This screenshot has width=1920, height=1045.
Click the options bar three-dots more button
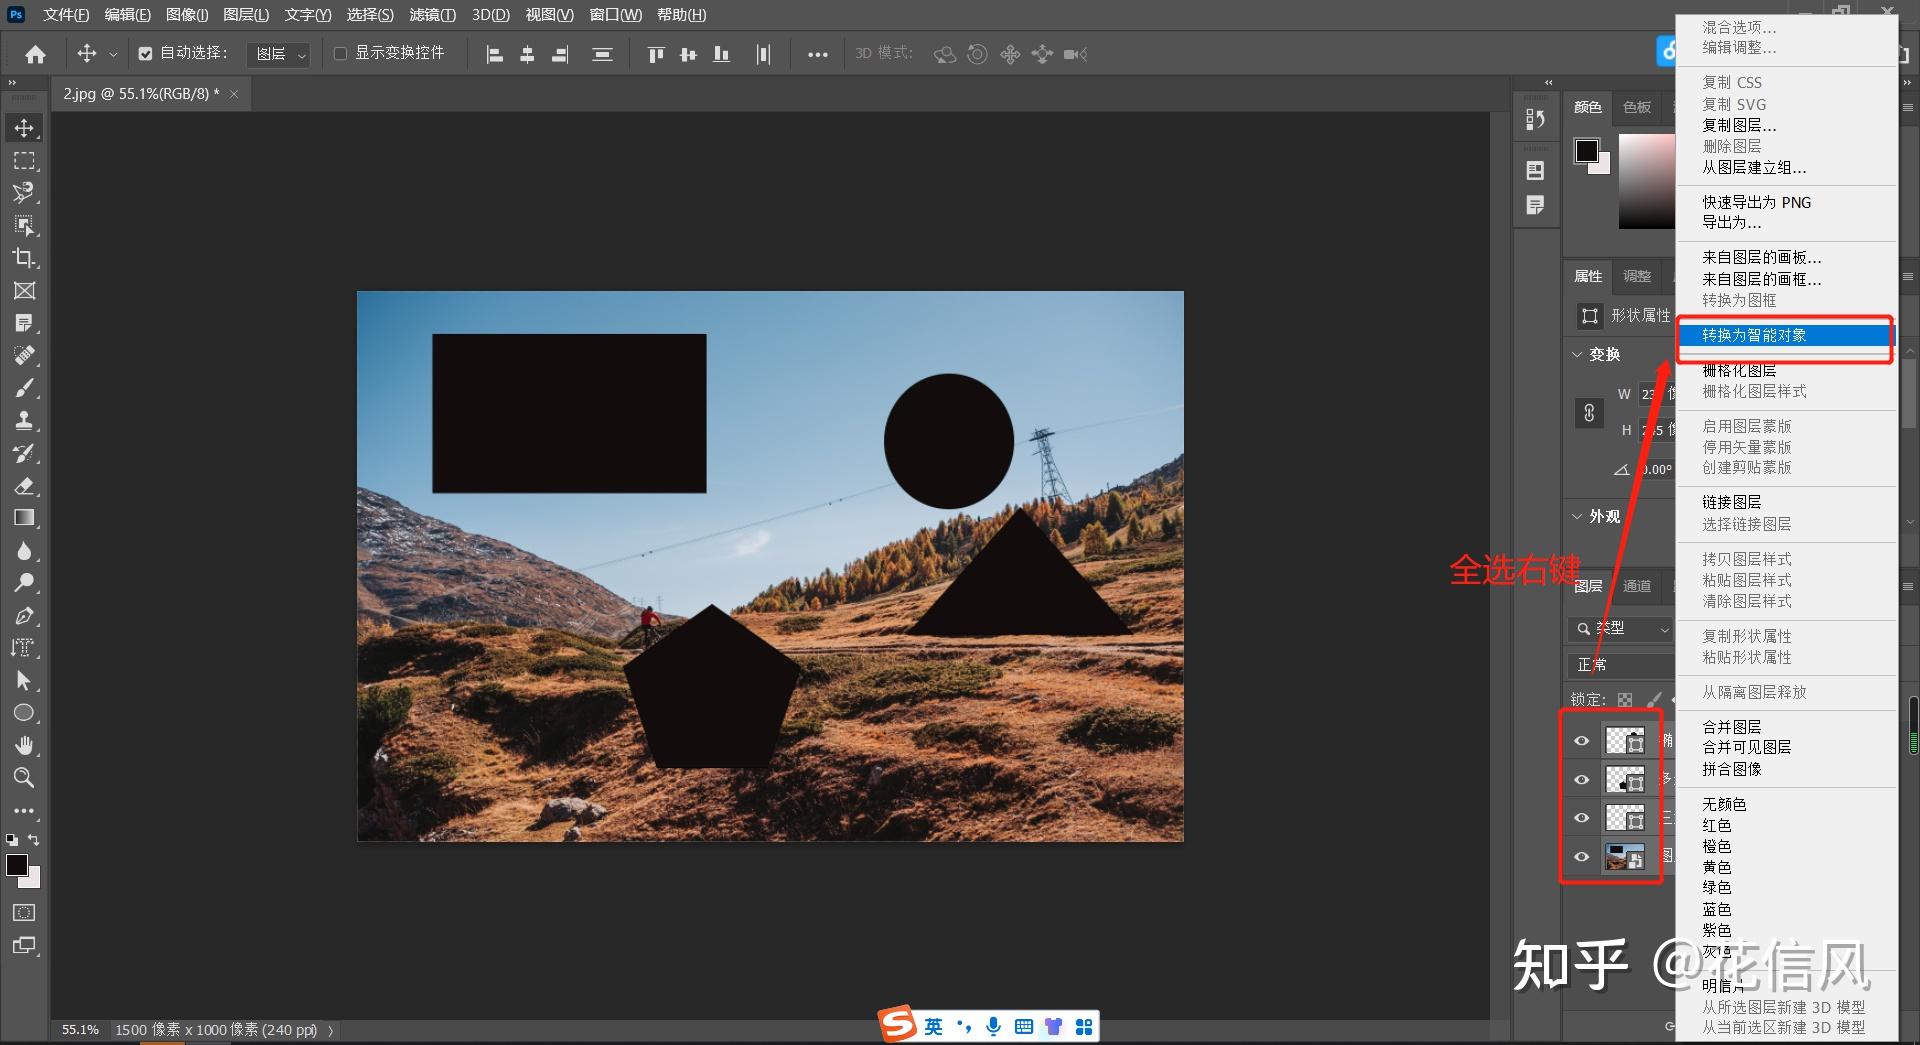(x=818, y=54)
